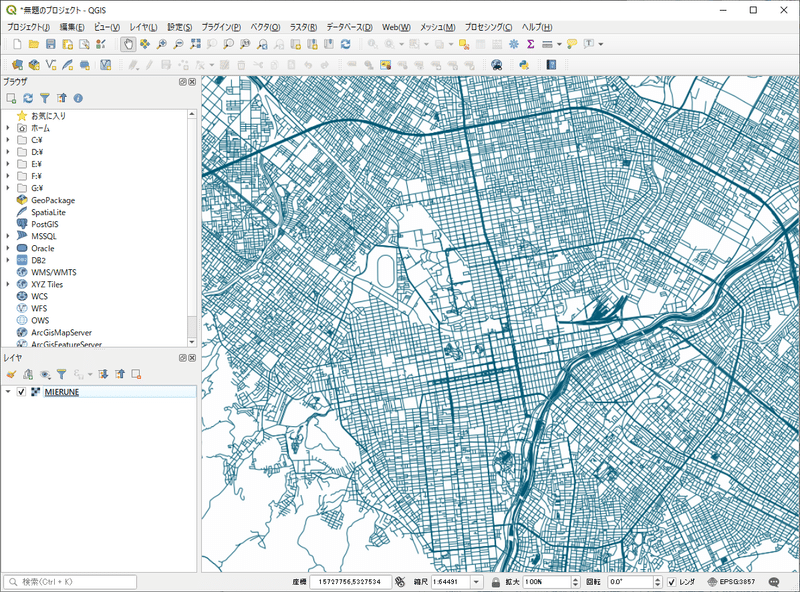The image size is (800, 592).
Task: Click the Add Group icon in Layers panel
Action: (28, 375)
